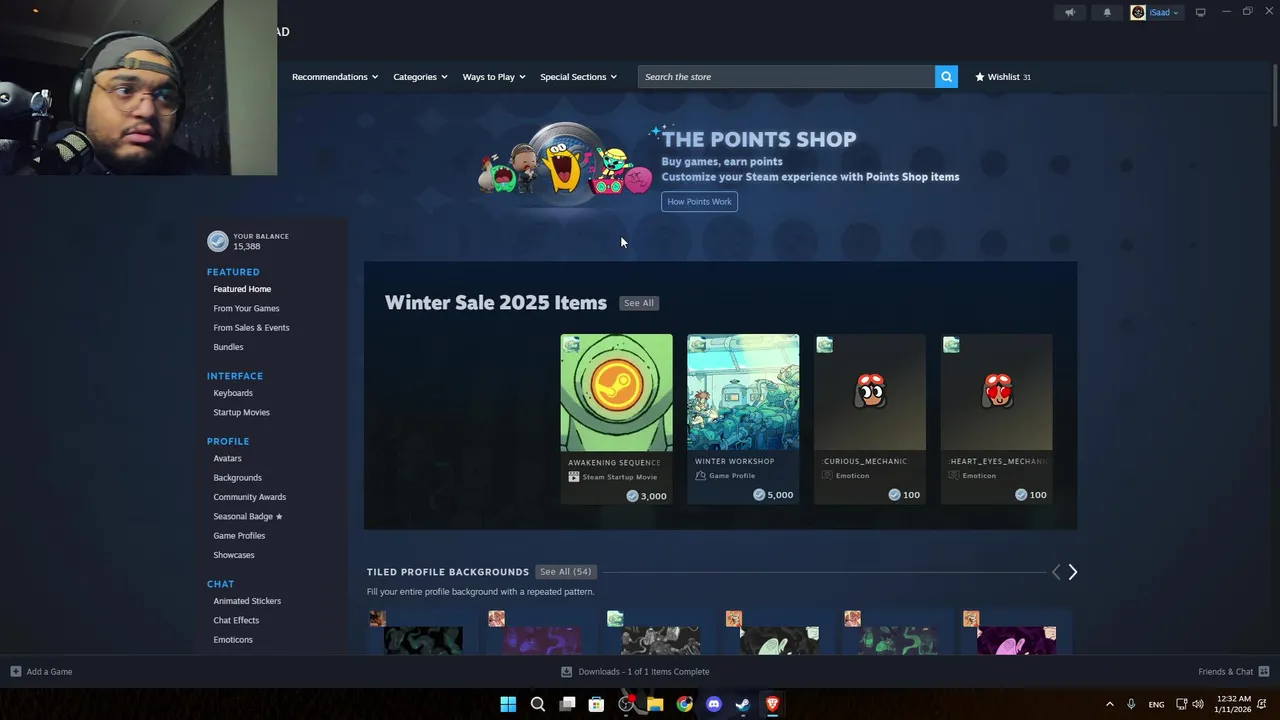Open the Showcases category
Image resolution: width=1280 pixels, height=720 pixels.
click(x=234, y=555)
